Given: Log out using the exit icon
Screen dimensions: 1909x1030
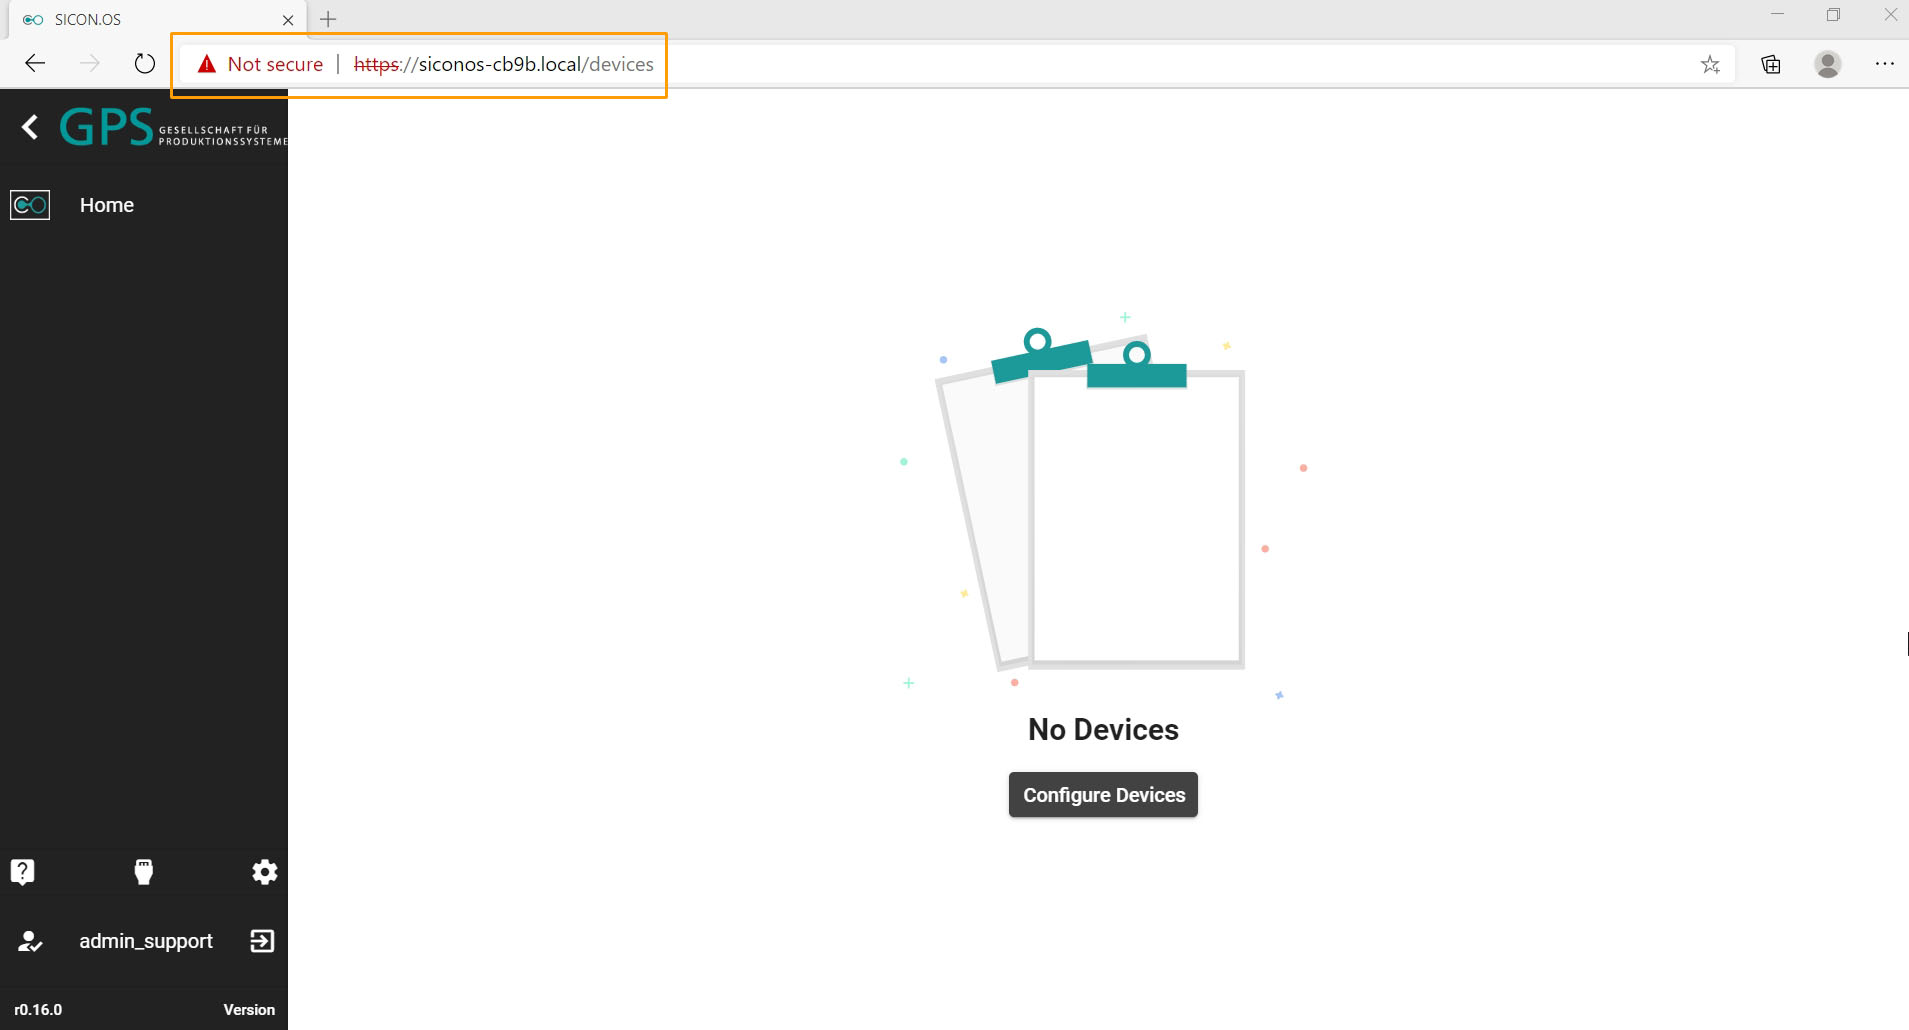Looking at the screenshot, I should click(x=262, y=941).
